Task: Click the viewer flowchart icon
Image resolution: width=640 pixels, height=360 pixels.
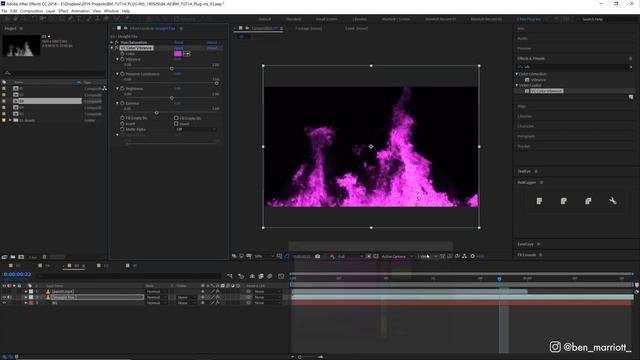Action: 464,256
